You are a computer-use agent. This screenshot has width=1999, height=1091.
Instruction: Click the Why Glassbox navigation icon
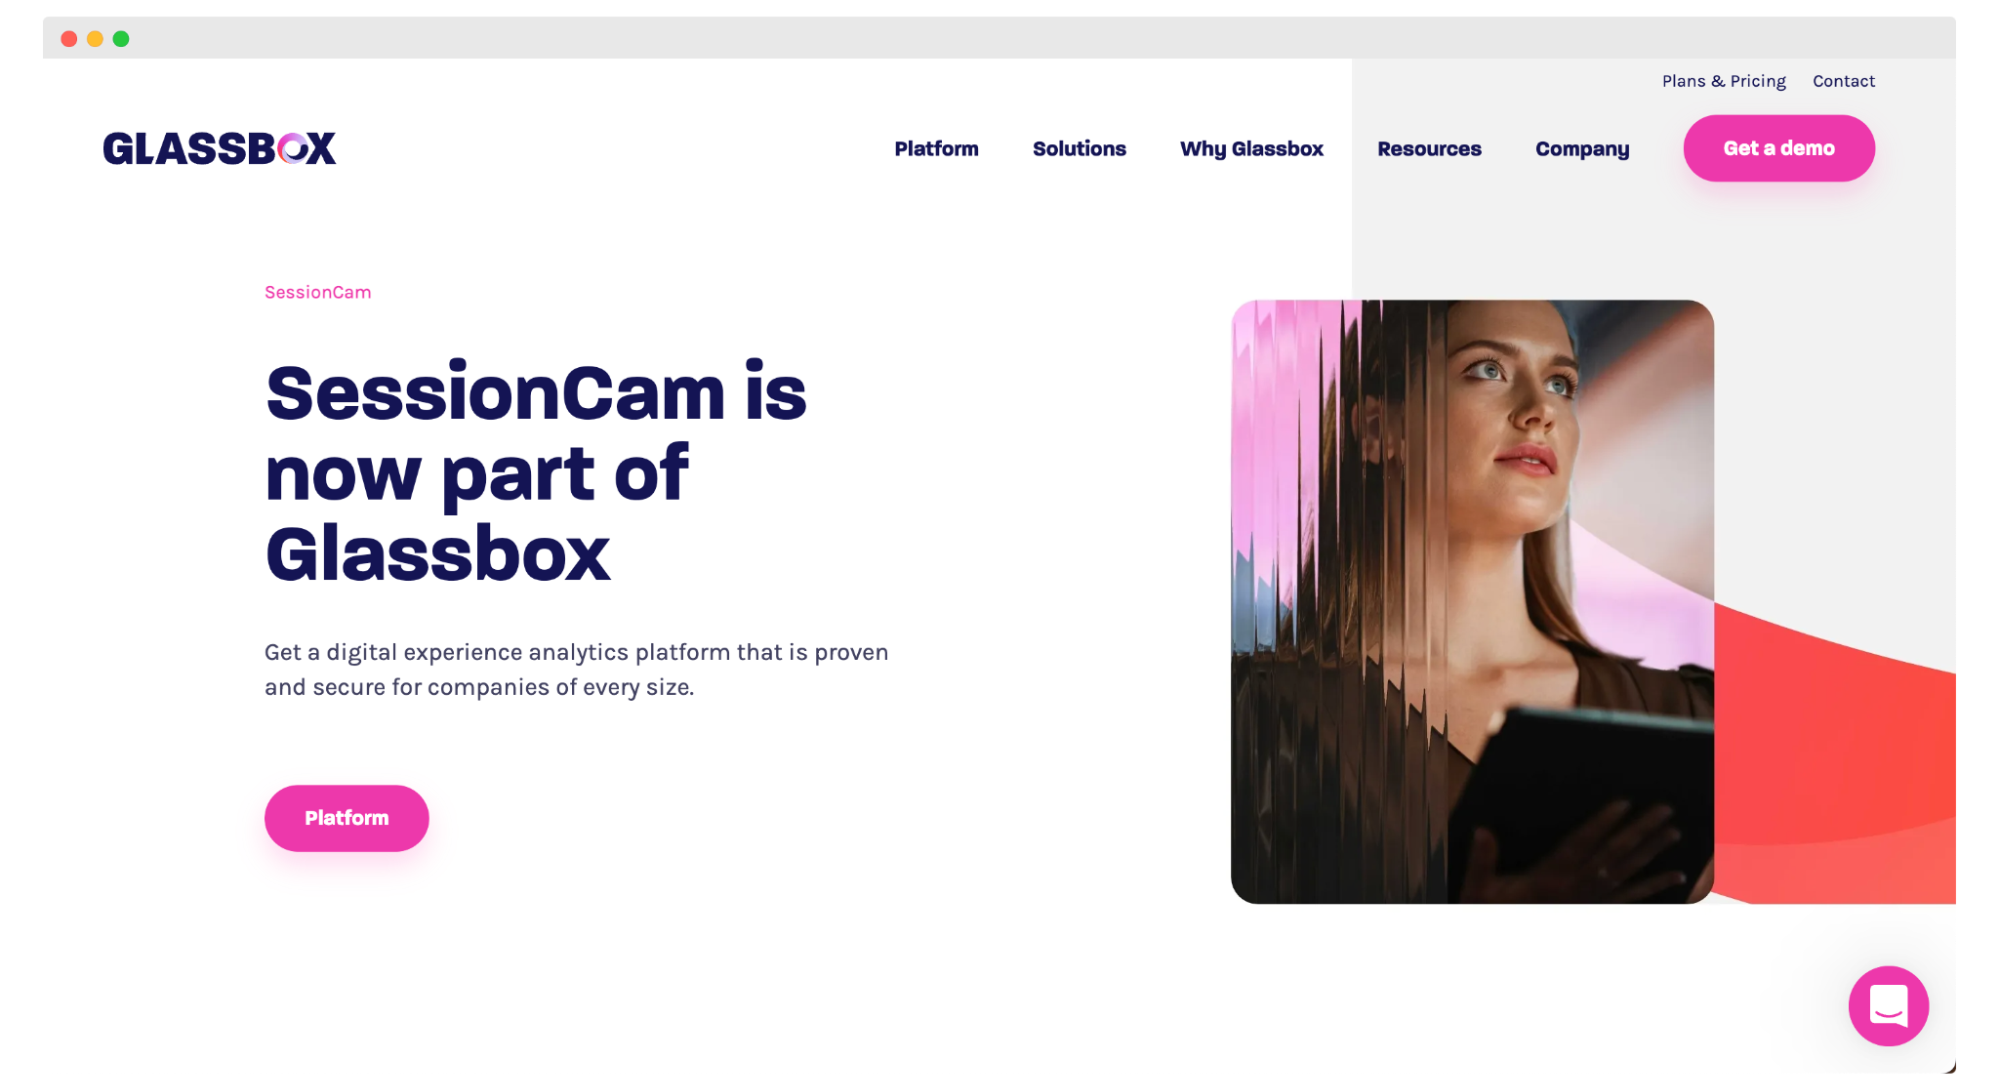point(1251,149)
